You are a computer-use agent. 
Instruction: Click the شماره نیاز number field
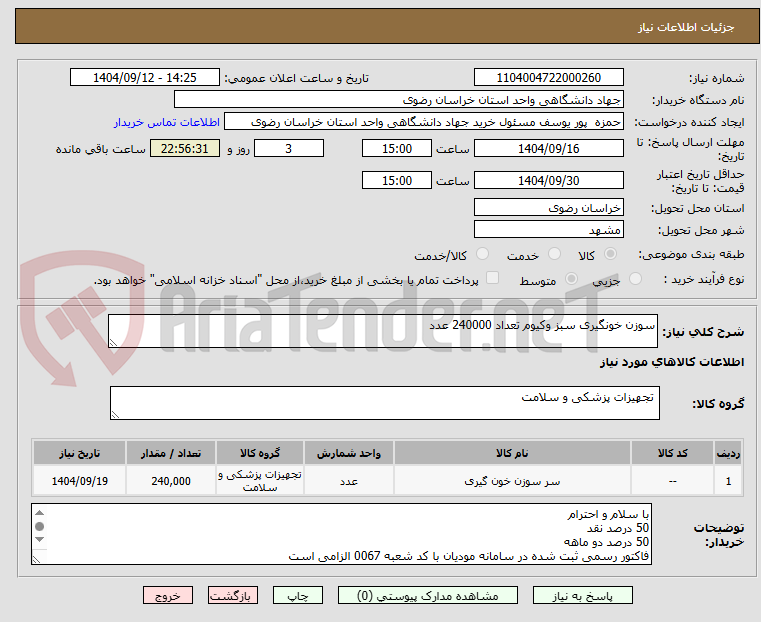point(548,78)
